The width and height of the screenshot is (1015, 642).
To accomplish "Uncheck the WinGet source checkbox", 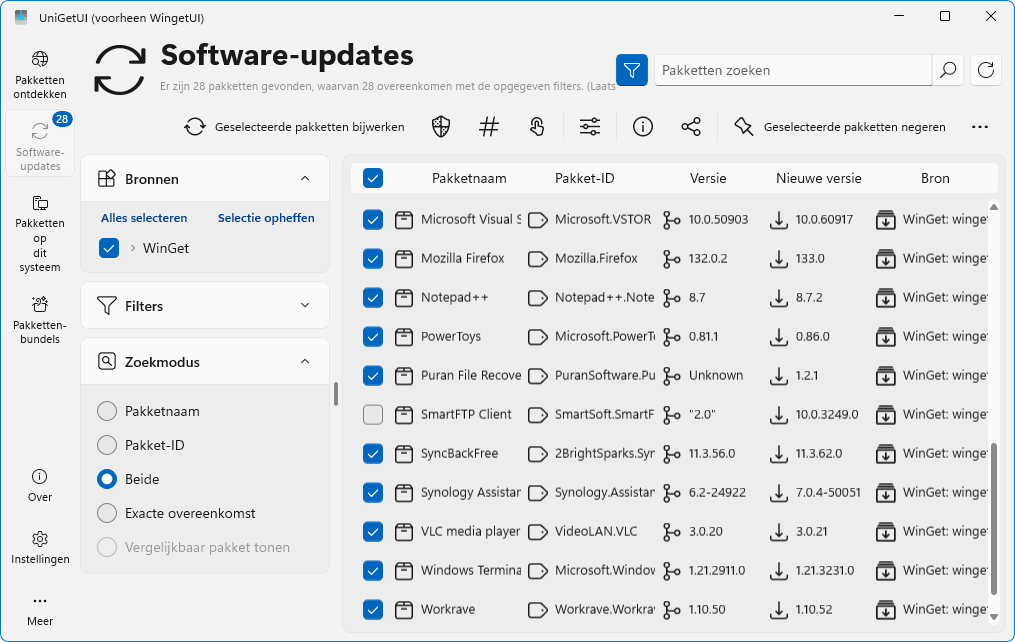I will 109,248.
